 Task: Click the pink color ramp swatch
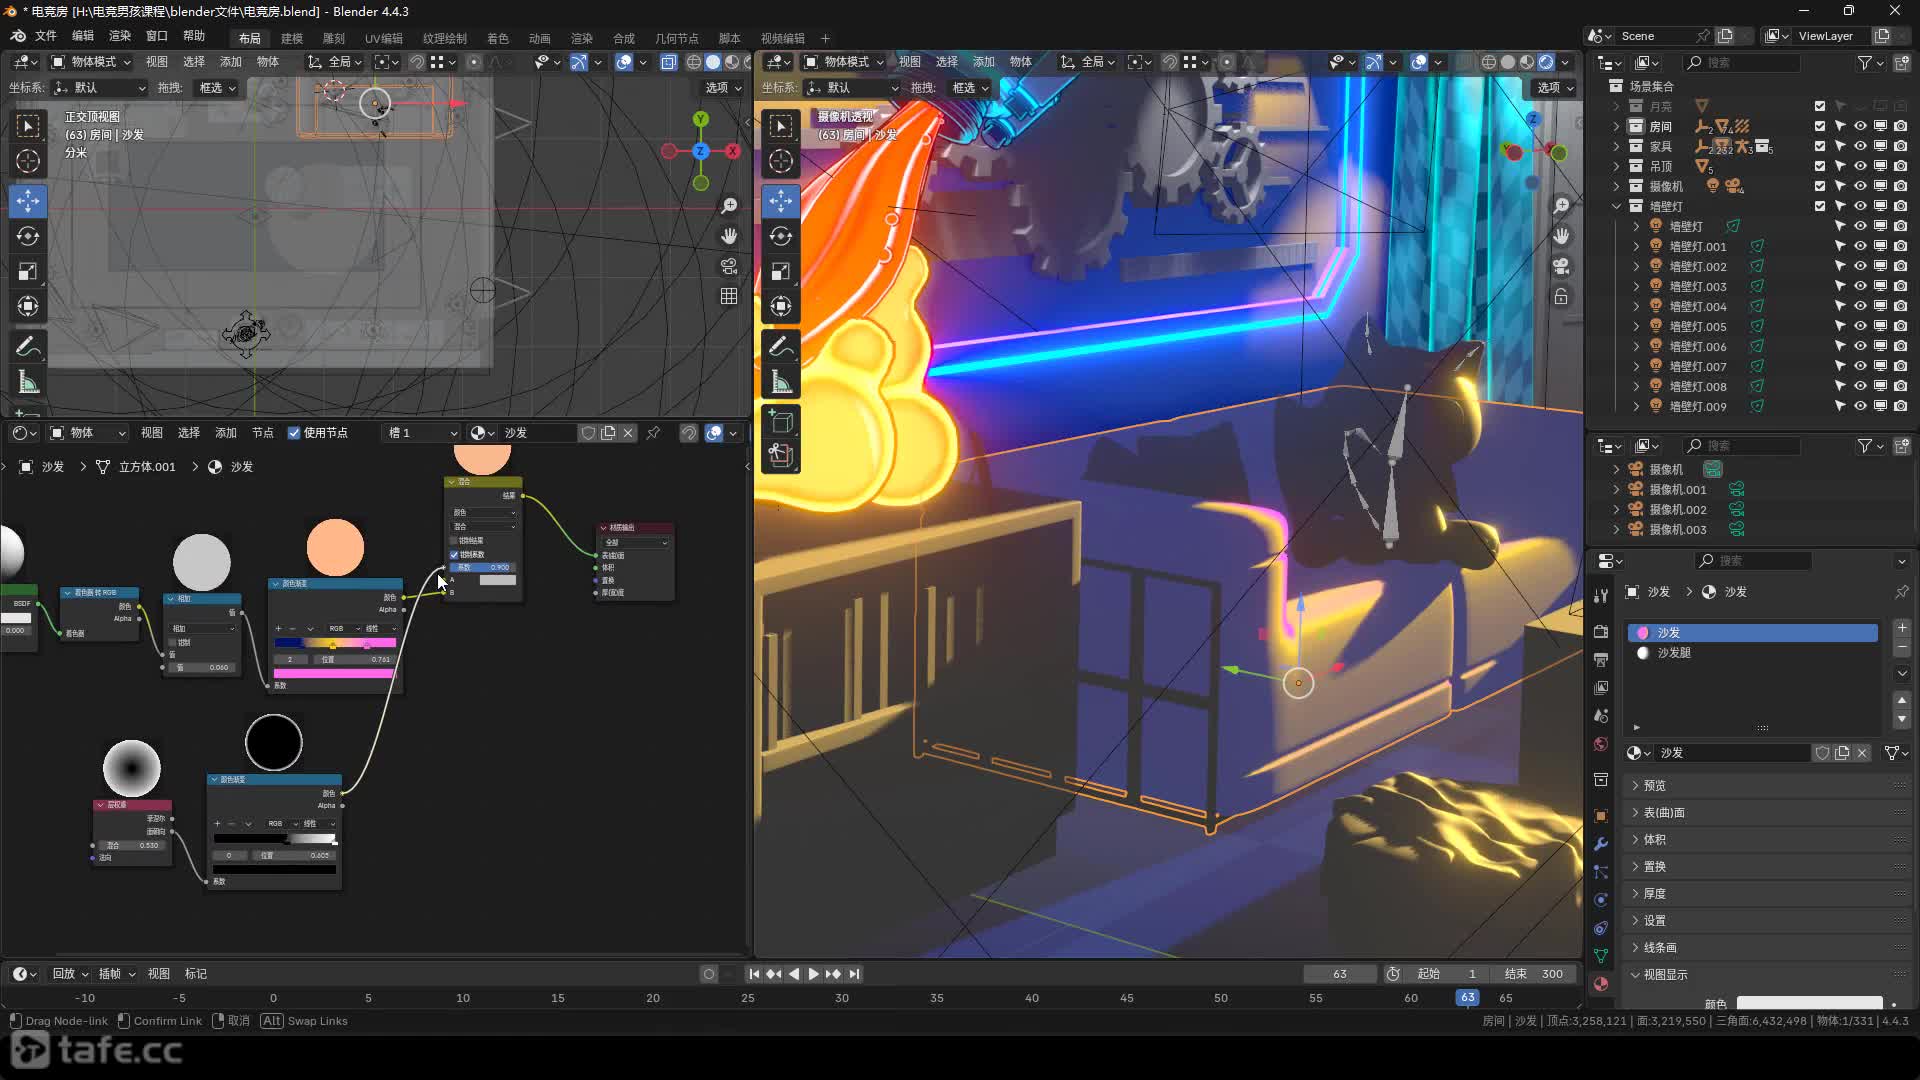tap(334, 673)
